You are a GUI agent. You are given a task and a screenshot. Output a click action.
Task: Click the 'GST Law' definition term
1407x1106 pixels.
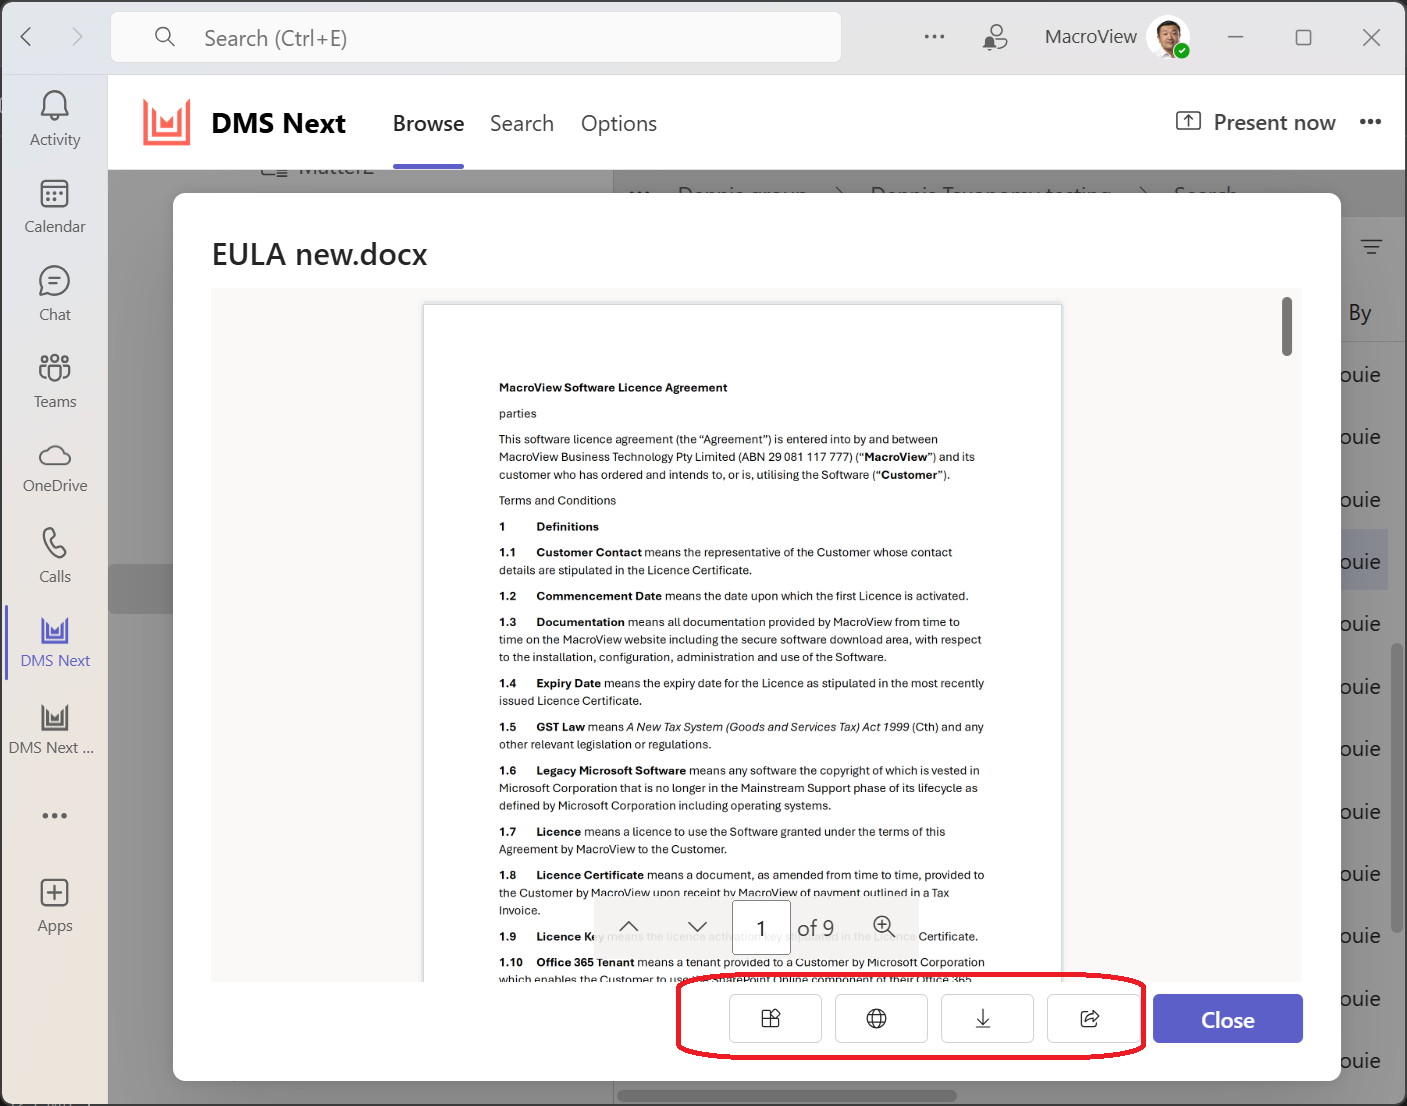click(x=560, y=727)
